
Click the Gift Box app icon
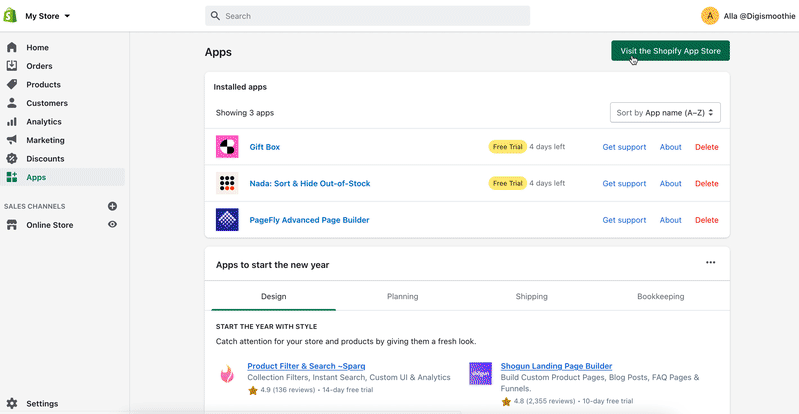pyautogui.click(x=227, y=147)
